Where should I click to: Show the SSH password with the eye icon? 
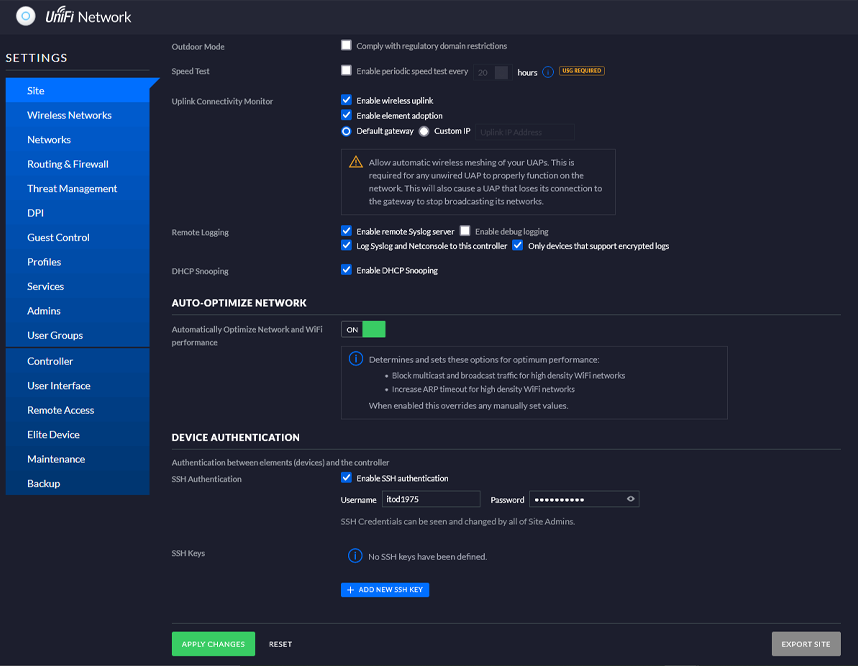630,499
